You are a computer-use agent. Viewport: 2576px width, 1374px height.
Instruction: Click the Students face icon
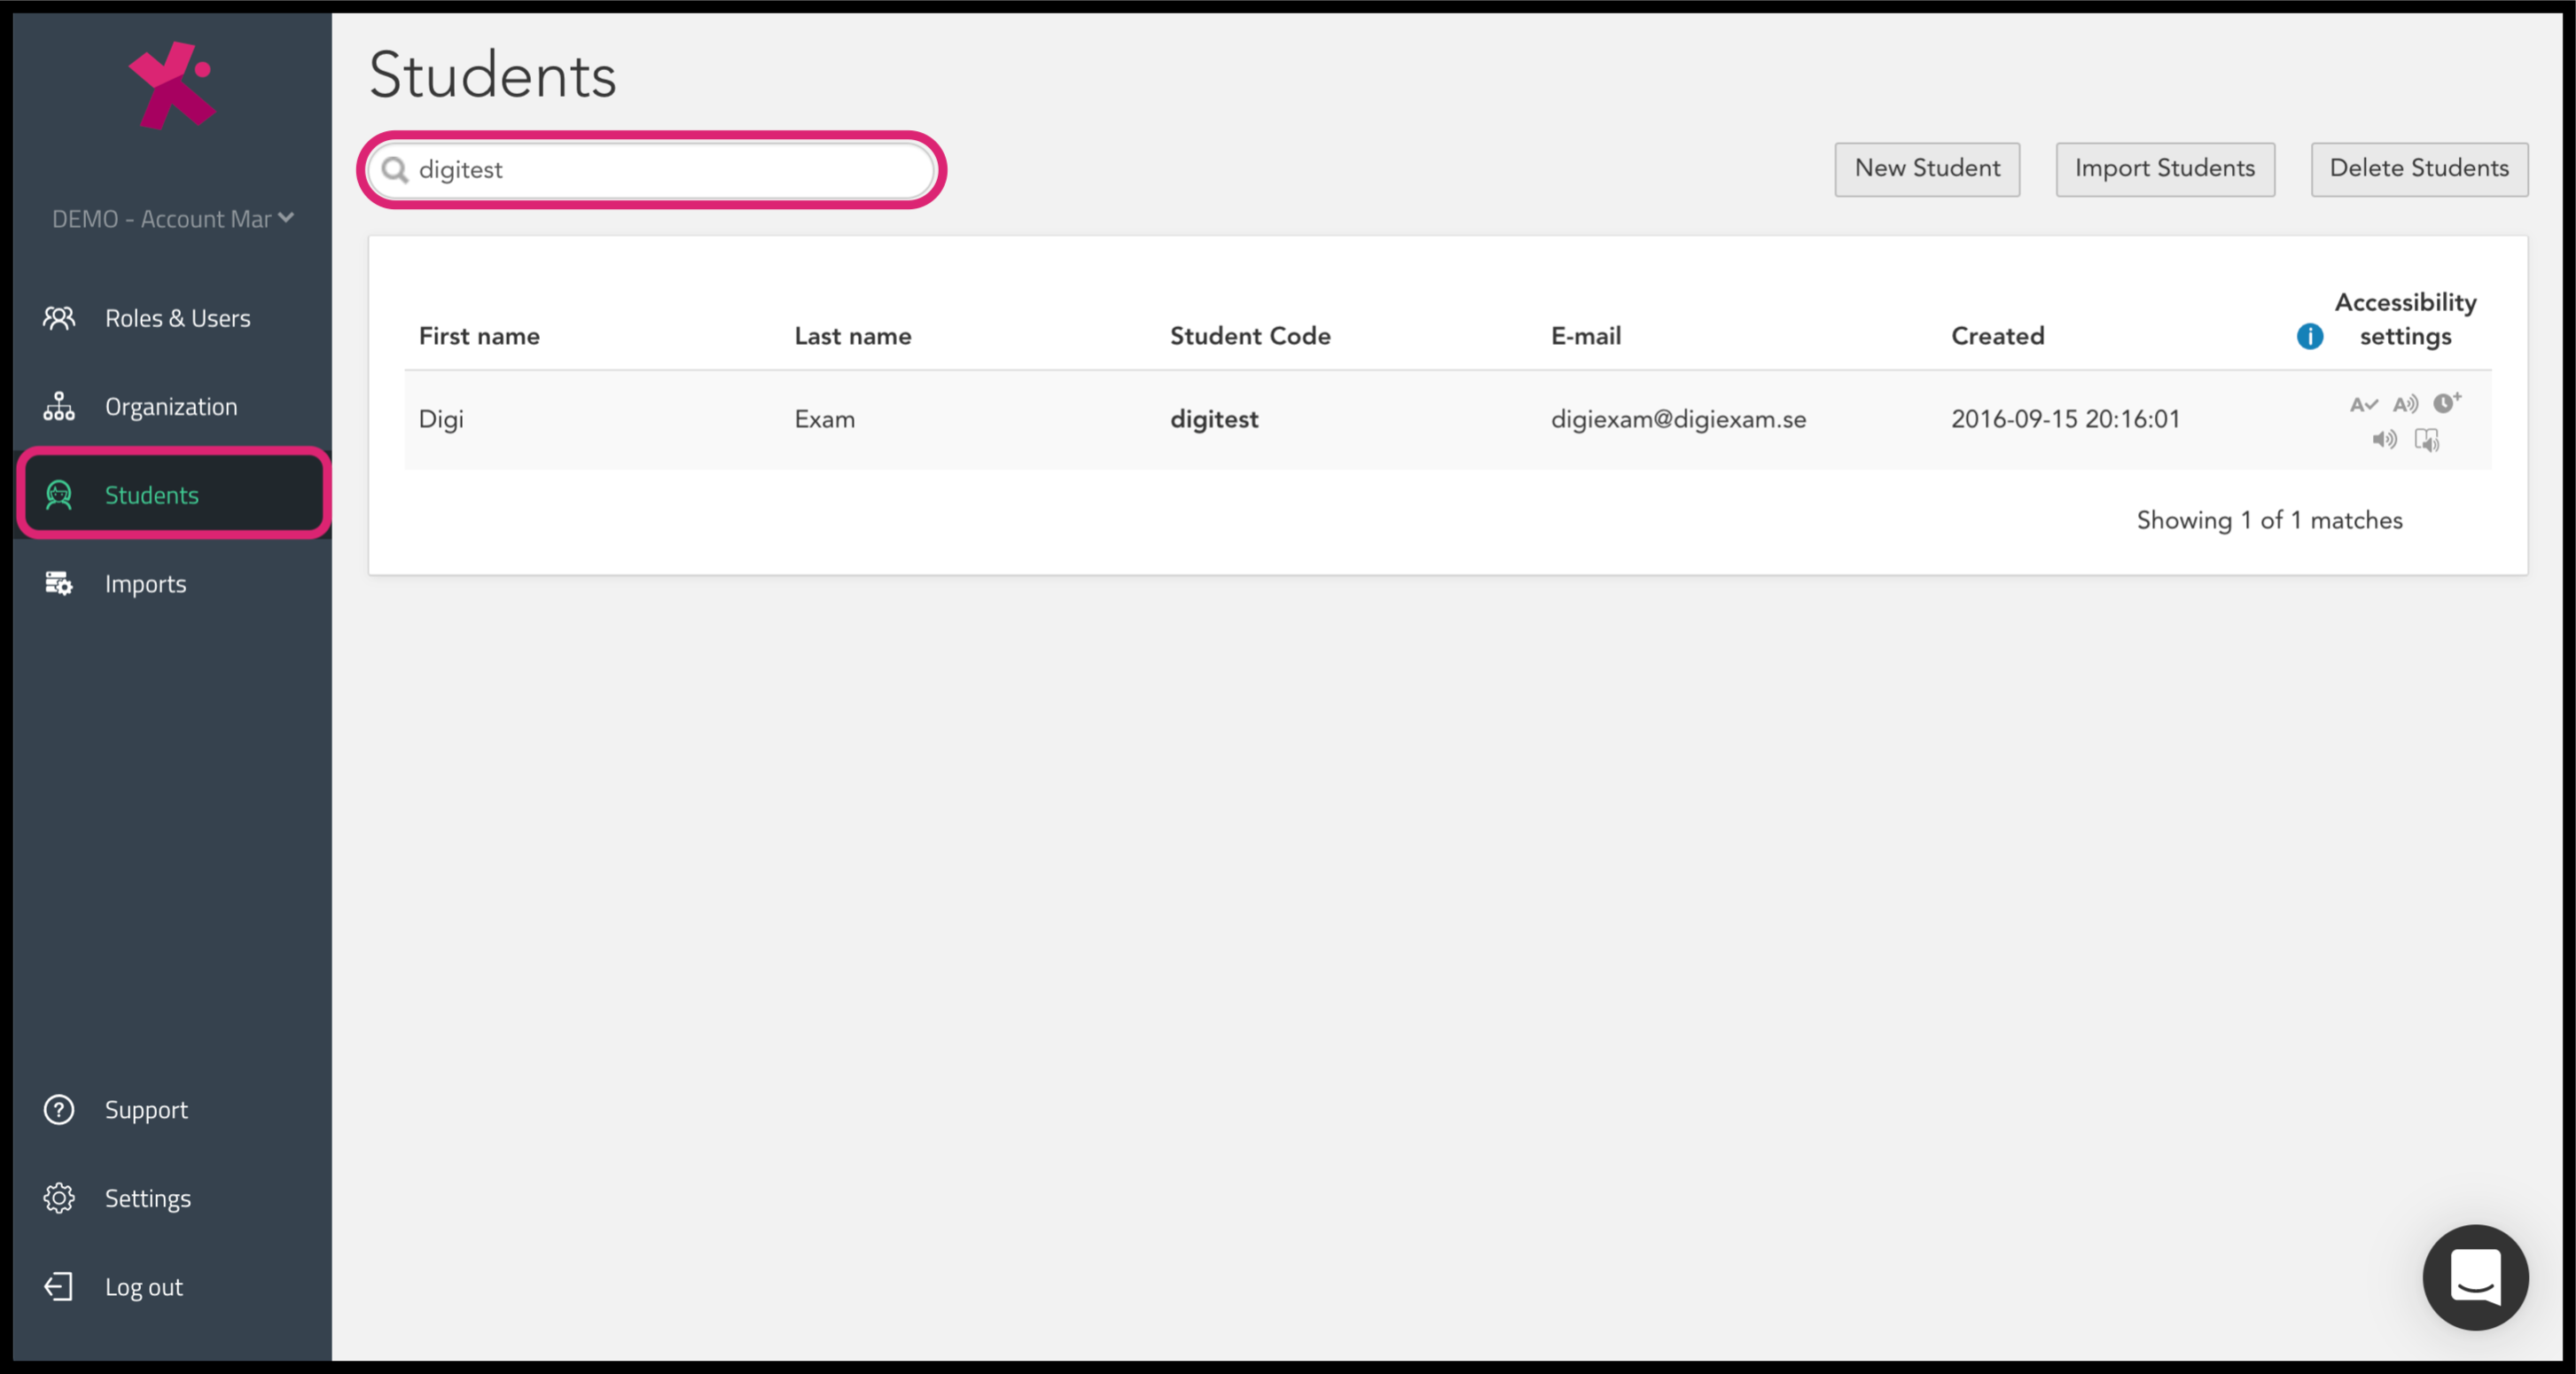pos(59,494)
